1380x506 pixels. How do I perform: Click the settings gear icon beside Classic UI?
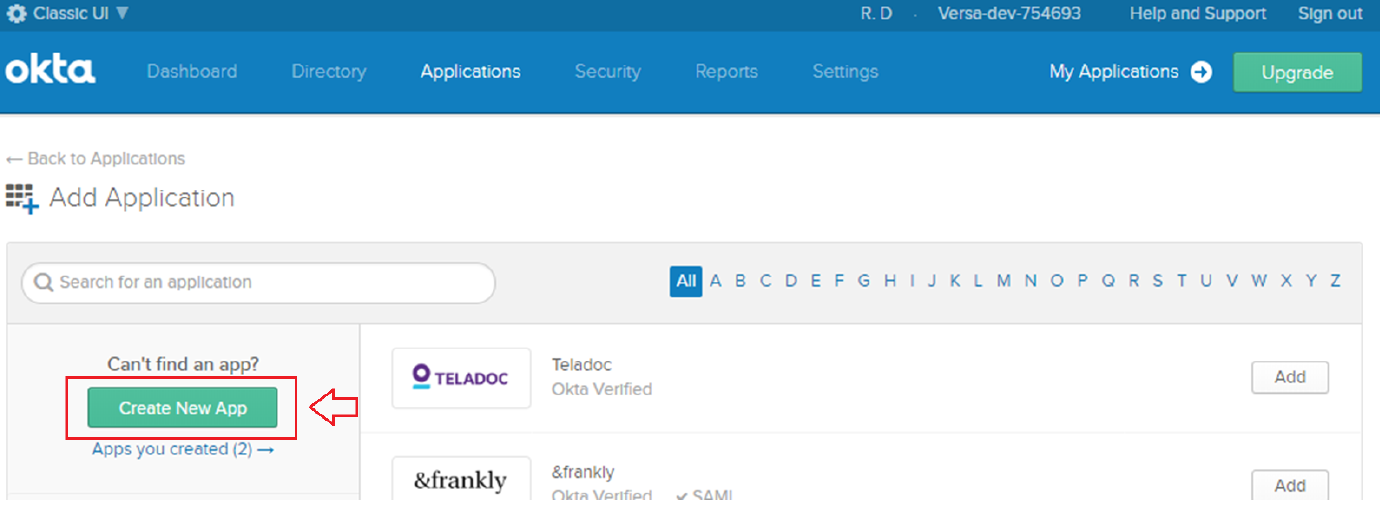coord(17,13)
